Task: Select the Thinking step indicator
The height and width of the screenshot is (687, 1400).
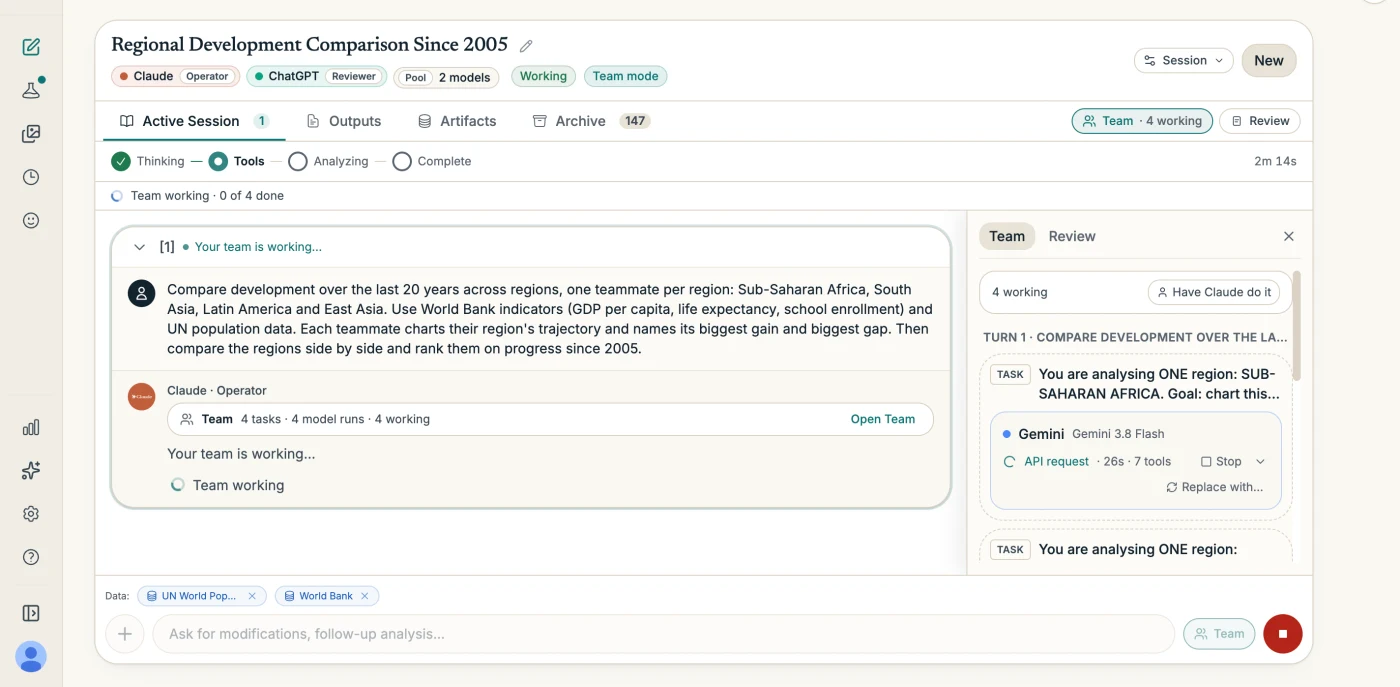Action: click(x=148, y=161)
